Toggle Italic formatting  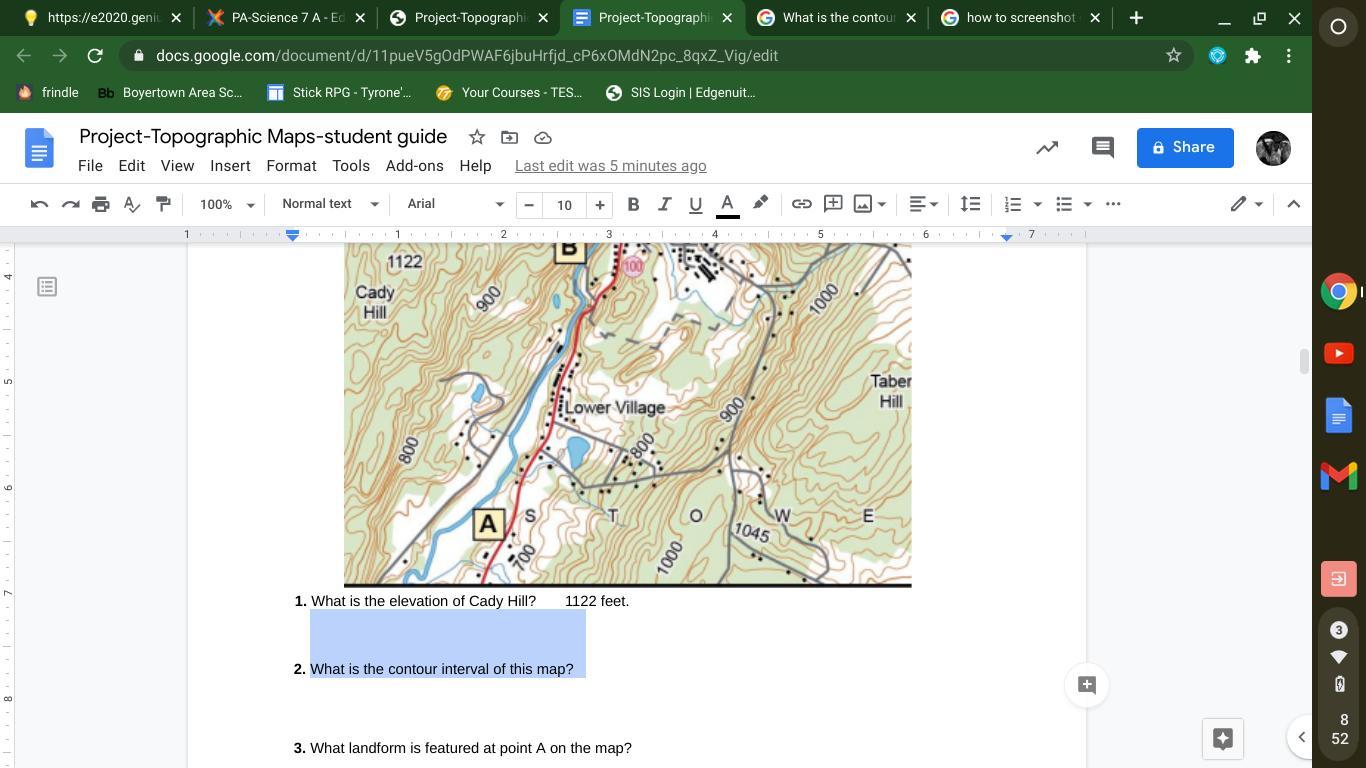click(664, 204)
